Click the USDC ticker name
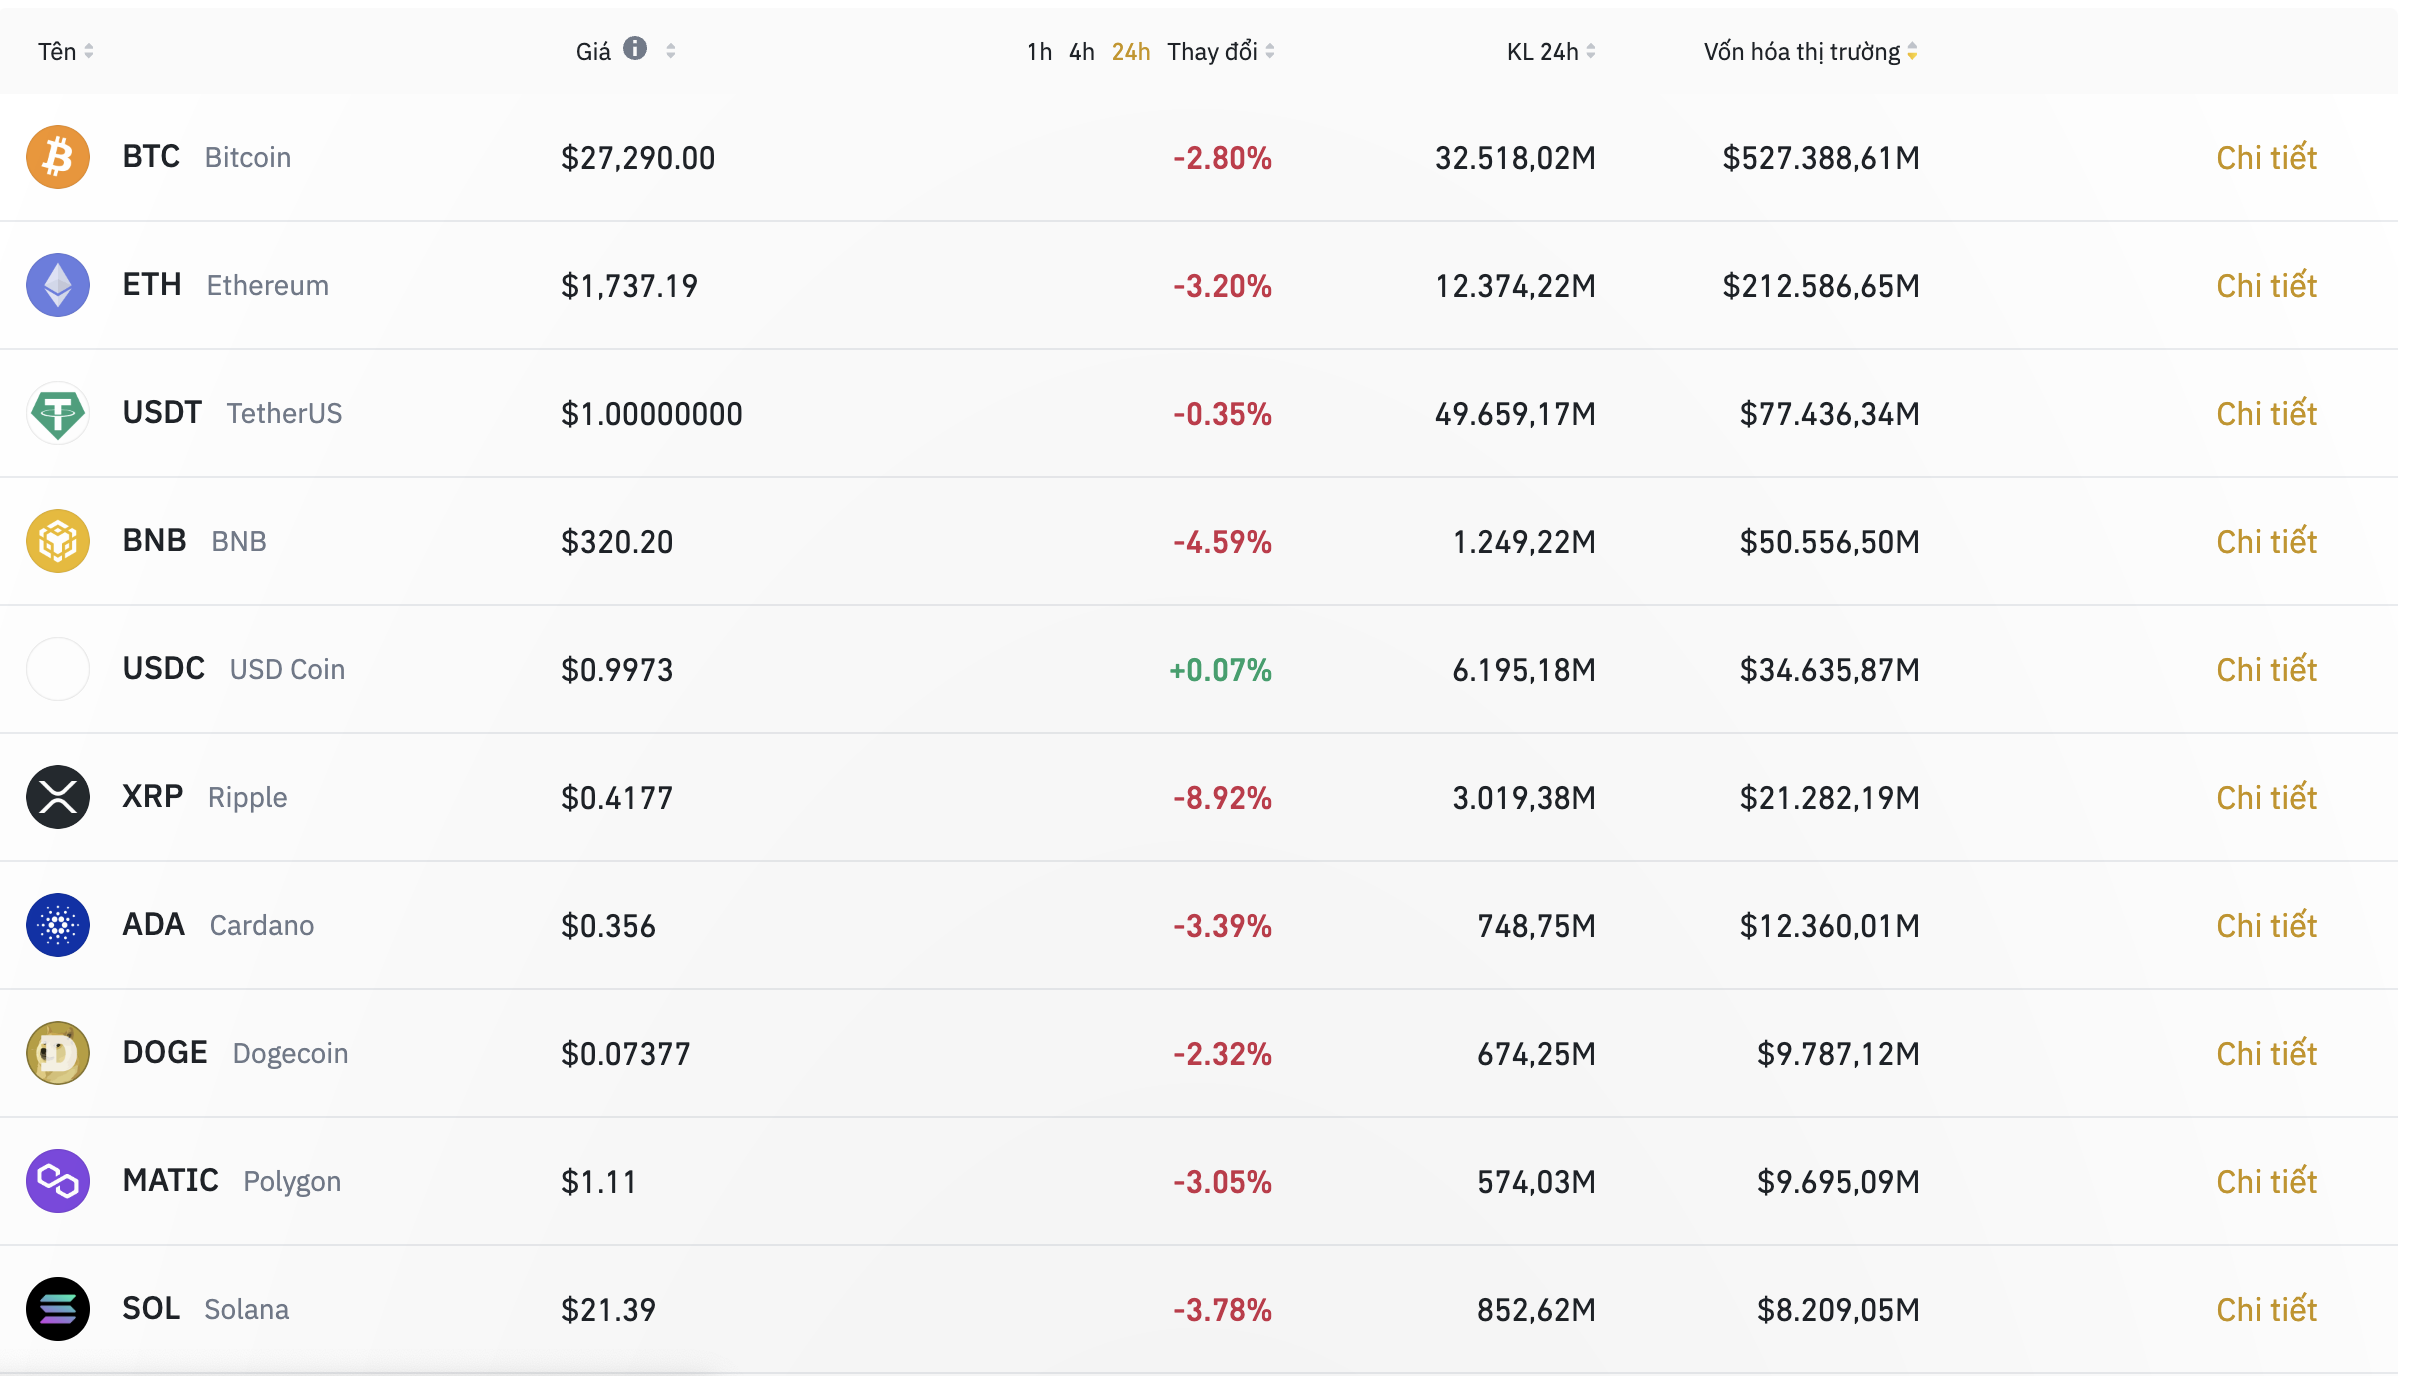Screen dimensions: 2412x1376 [163, 668]
